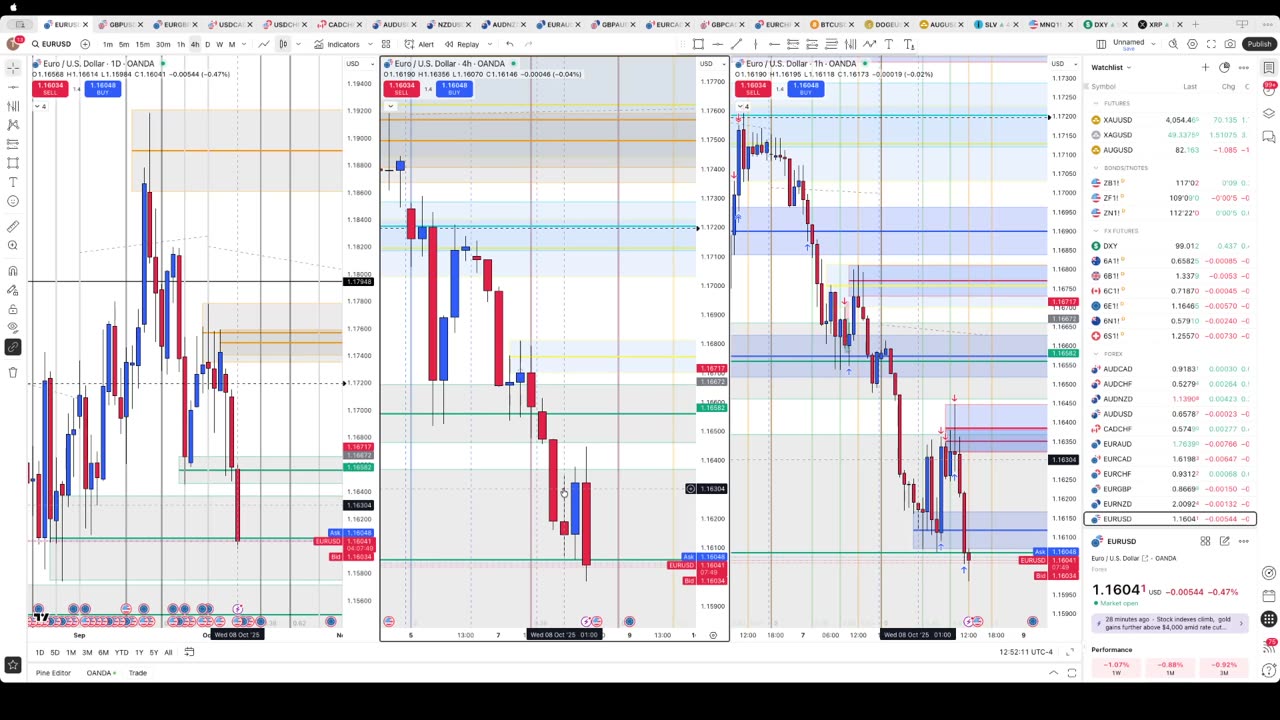The height and width of the screenshot is (720, 1280).
Task: Select the 1m timeframe
Action: coord(108,44)
